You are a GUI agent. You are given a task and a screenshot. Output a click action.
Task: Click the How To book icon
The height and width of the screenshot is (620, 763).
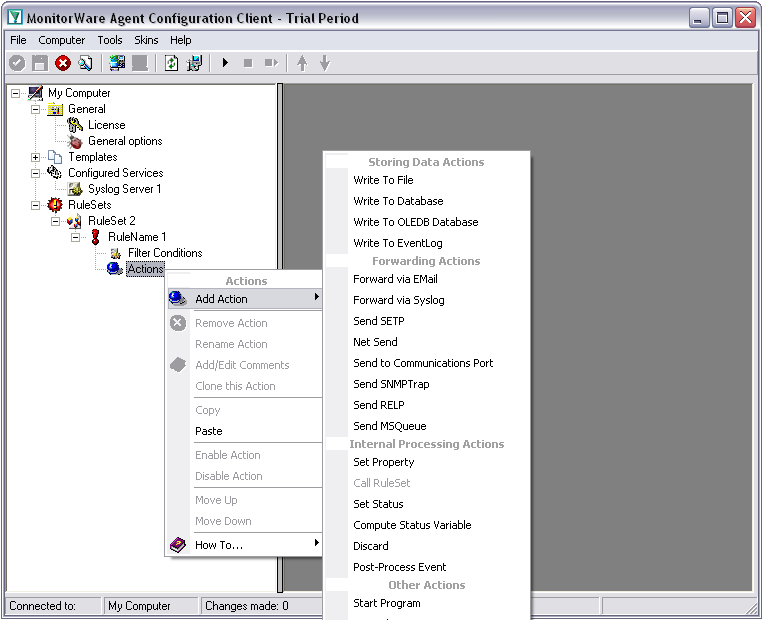click(178, 545)
